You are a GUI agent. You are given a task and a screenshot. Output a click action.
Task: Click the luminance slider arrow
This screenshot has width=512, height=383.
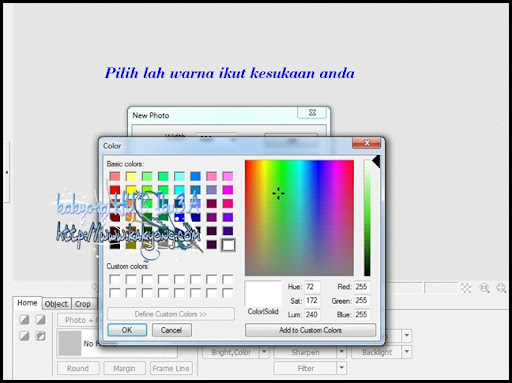376,162
